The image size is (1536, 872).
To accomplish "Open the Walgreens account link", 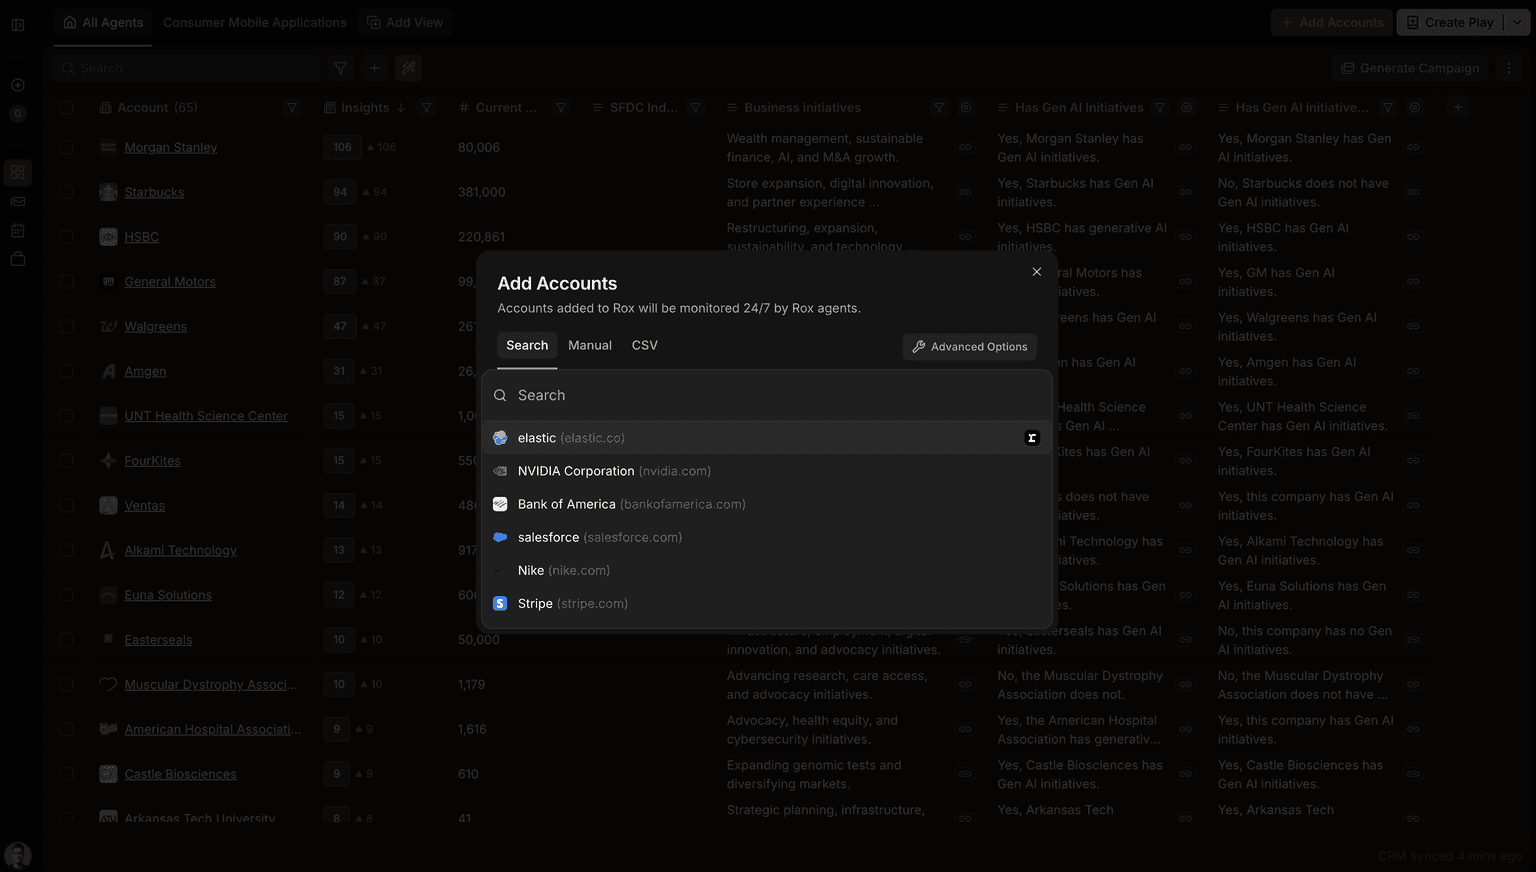I will point(157,326).
